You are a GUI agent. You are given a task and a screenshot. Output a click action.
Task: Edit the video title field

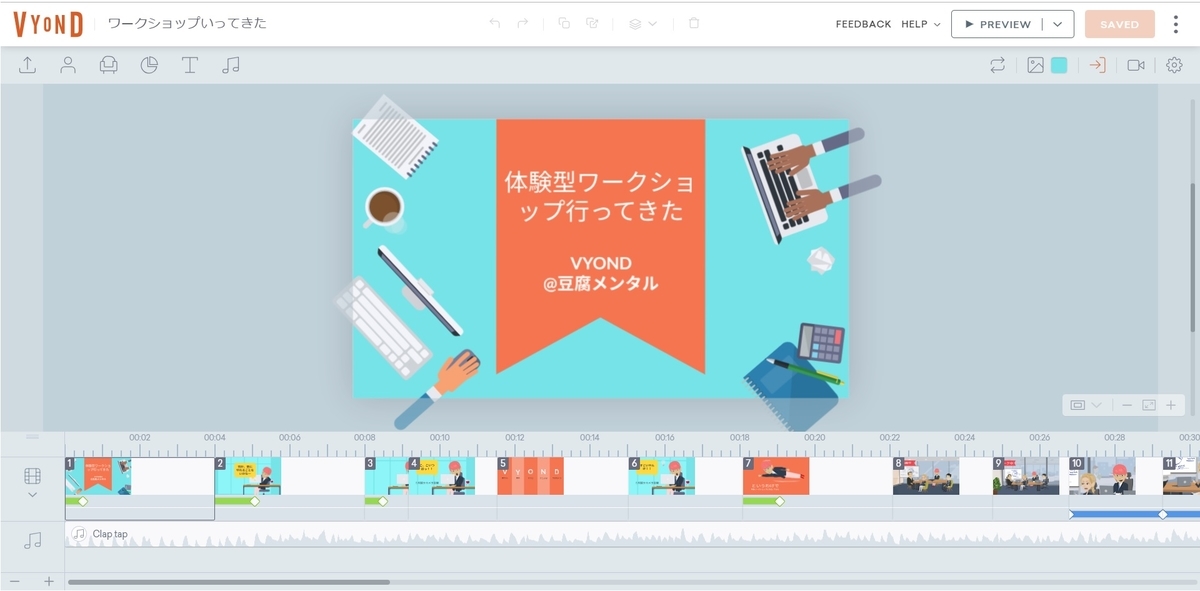pyautogui.click(x=188, y=23)
